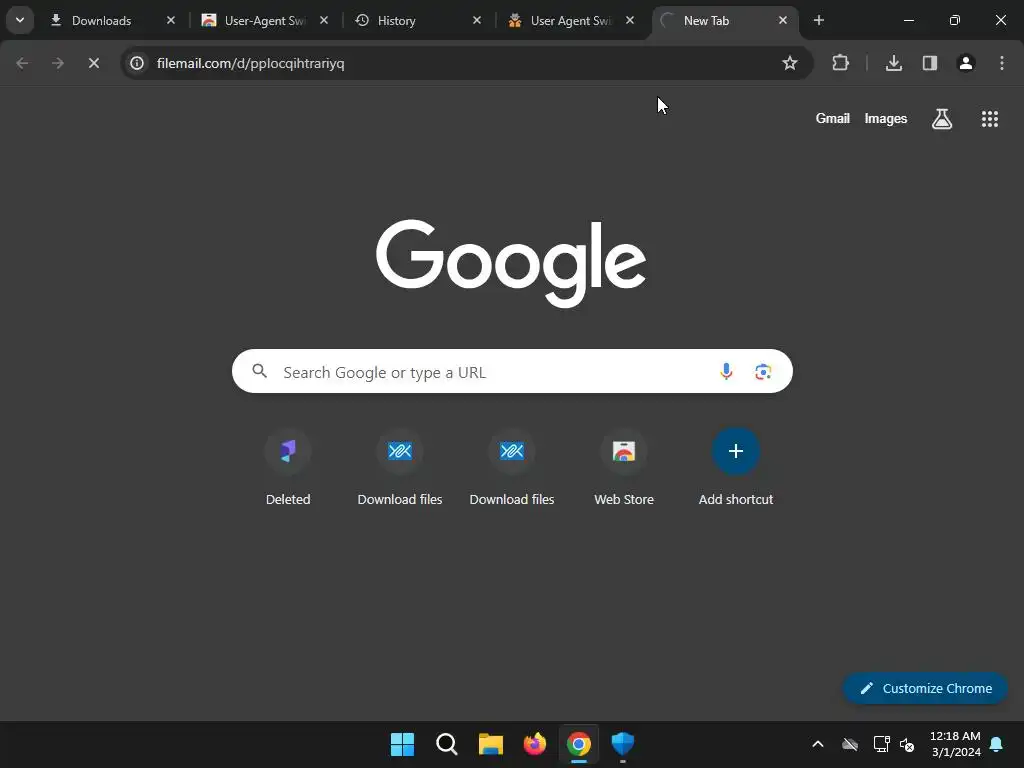The width and height of the screenshot is (1024, 768).
Task: Open Chrome three-dot menu
Action: (1002, 63)
